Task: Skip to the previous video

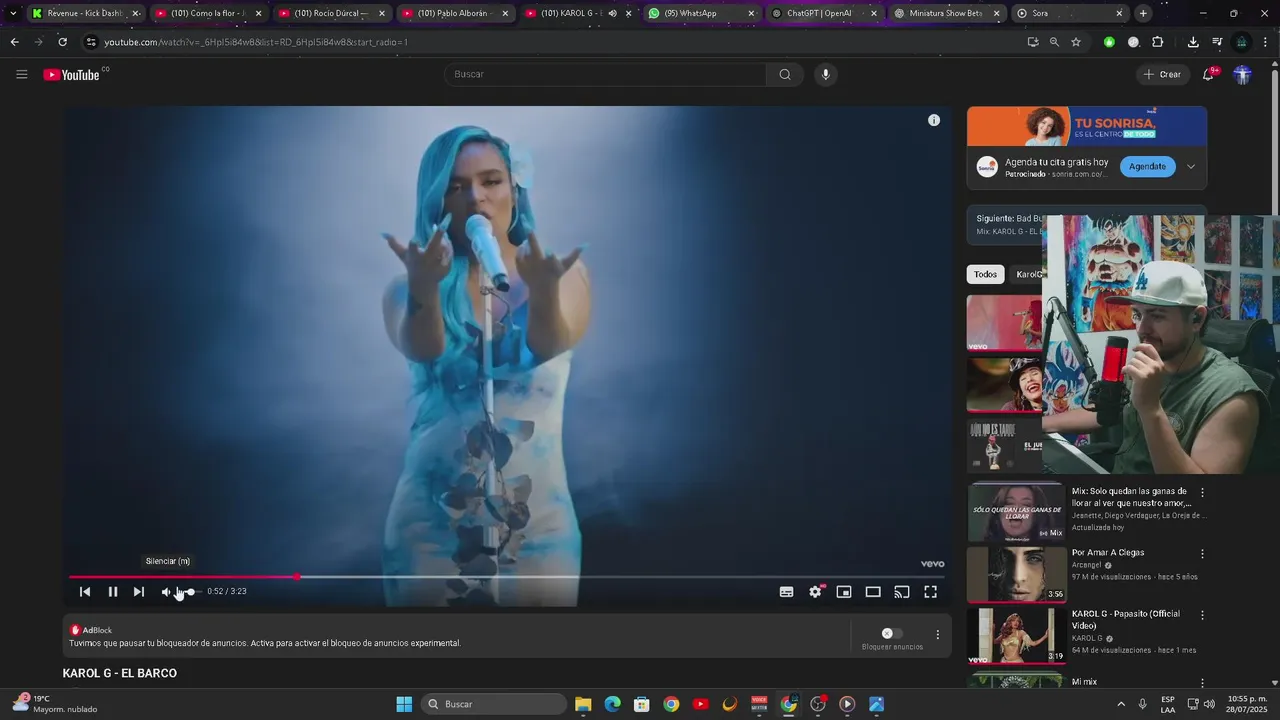Action: coord(85,592)
